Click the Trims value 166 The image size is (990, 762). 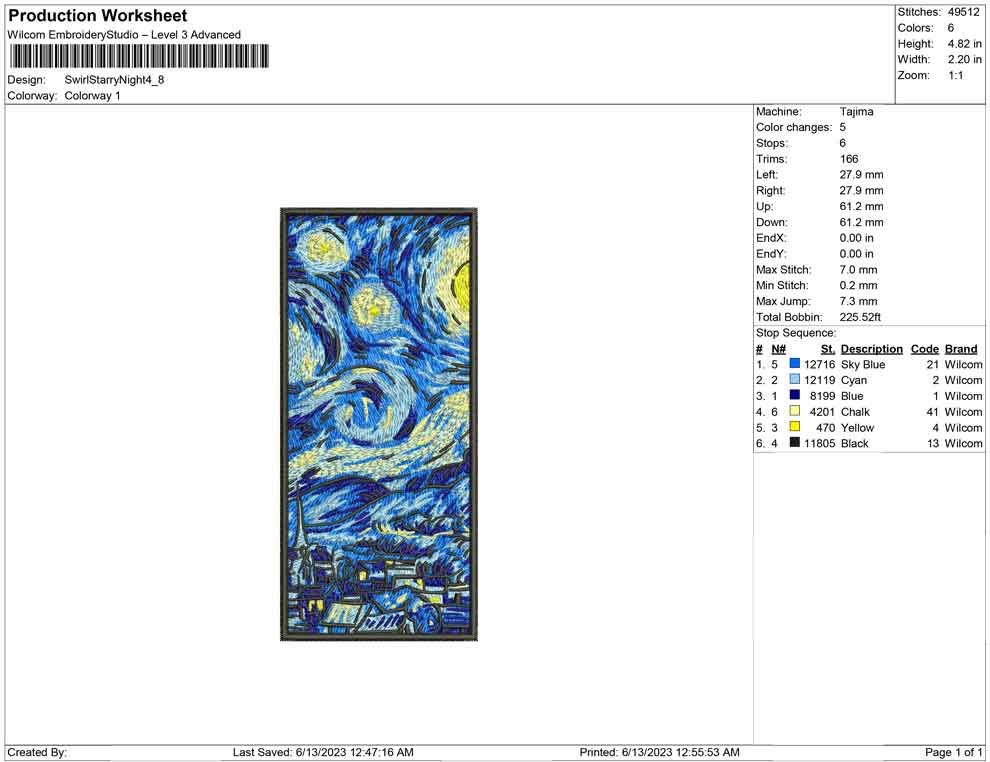849,159
